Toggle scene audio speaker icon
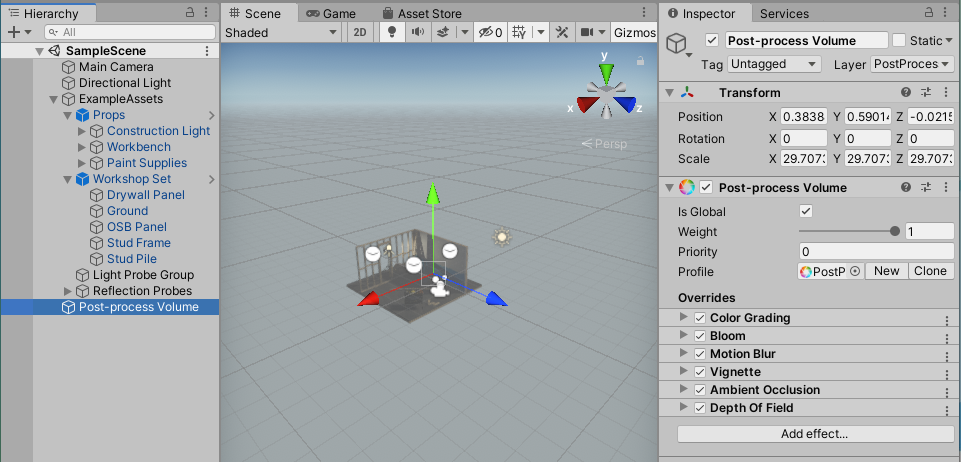This screenshot has height=462, width=961. (x=417, y=32)
